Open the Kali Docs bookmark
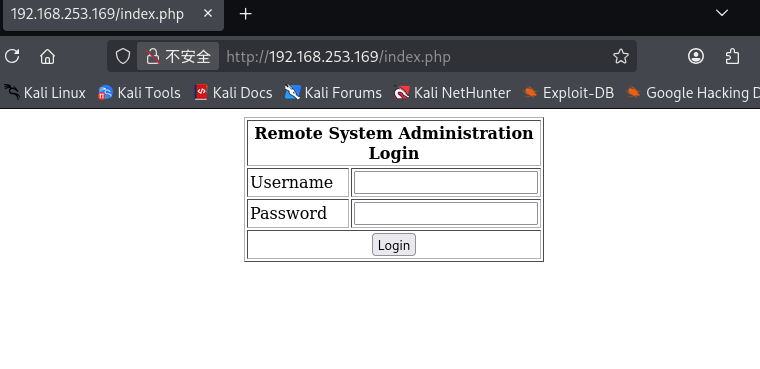The height and width of the screenshot is (369, 760). (x=233, y=93)
